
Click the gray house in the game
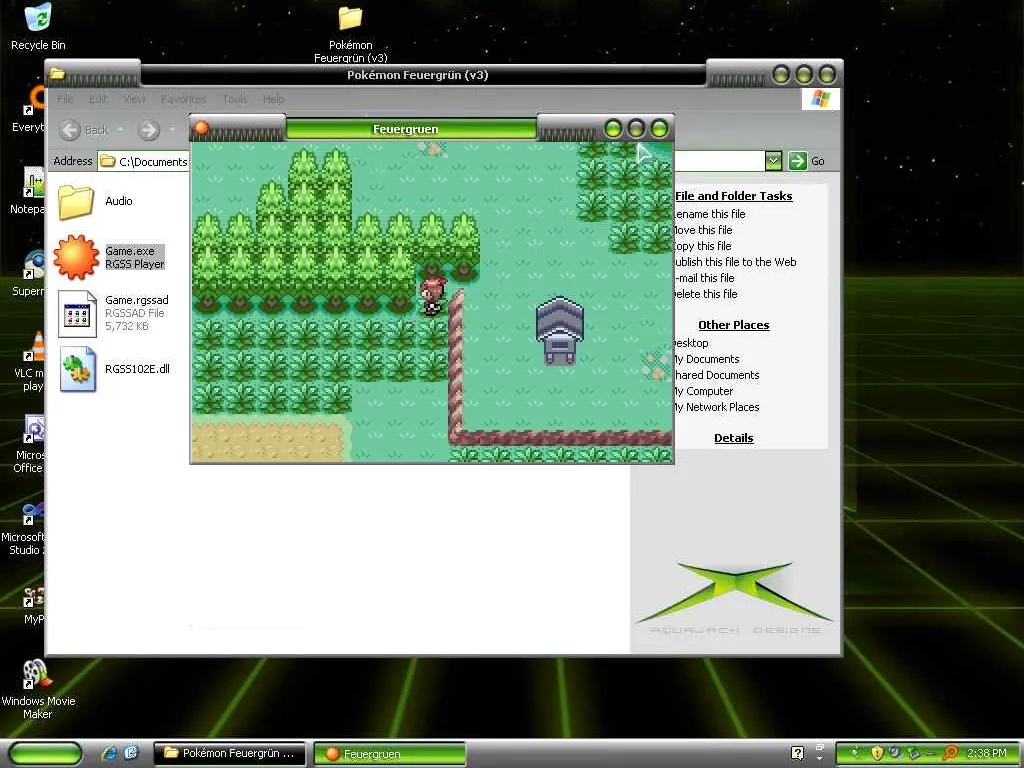point(560,330)
